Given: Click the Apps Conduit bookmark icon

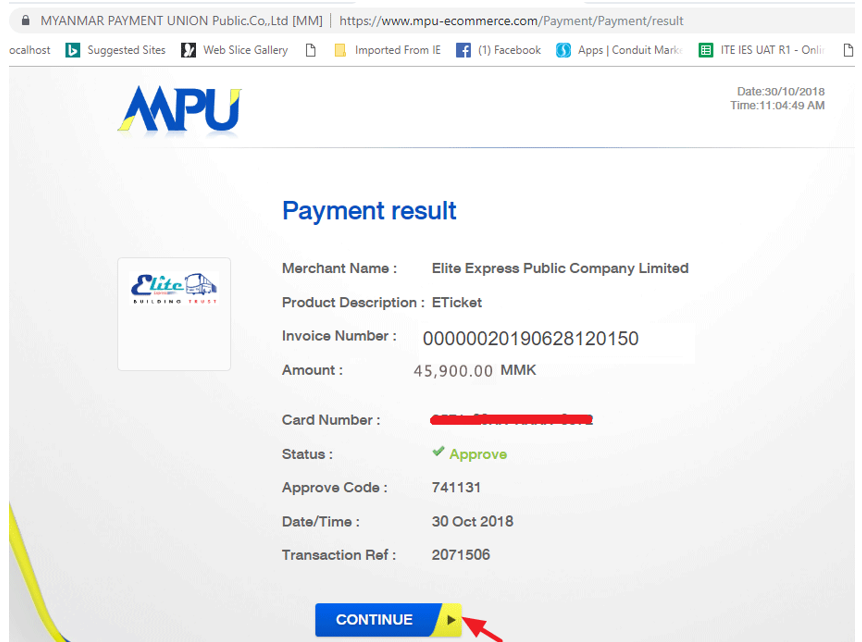Looking at the screenshot, I should (x=563, y=49).
